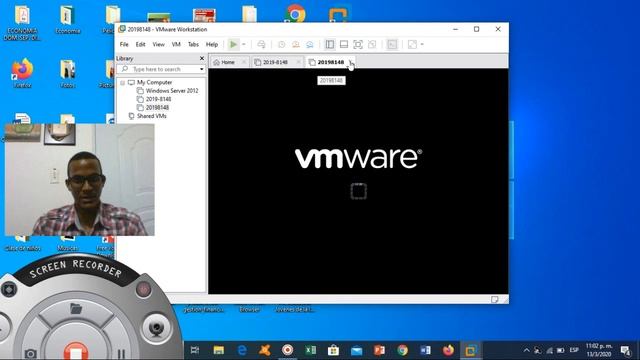The width and height of the screenshot is (640, 360).
Task: Open the Task View button on taskbar
Action: click(195, 350)
